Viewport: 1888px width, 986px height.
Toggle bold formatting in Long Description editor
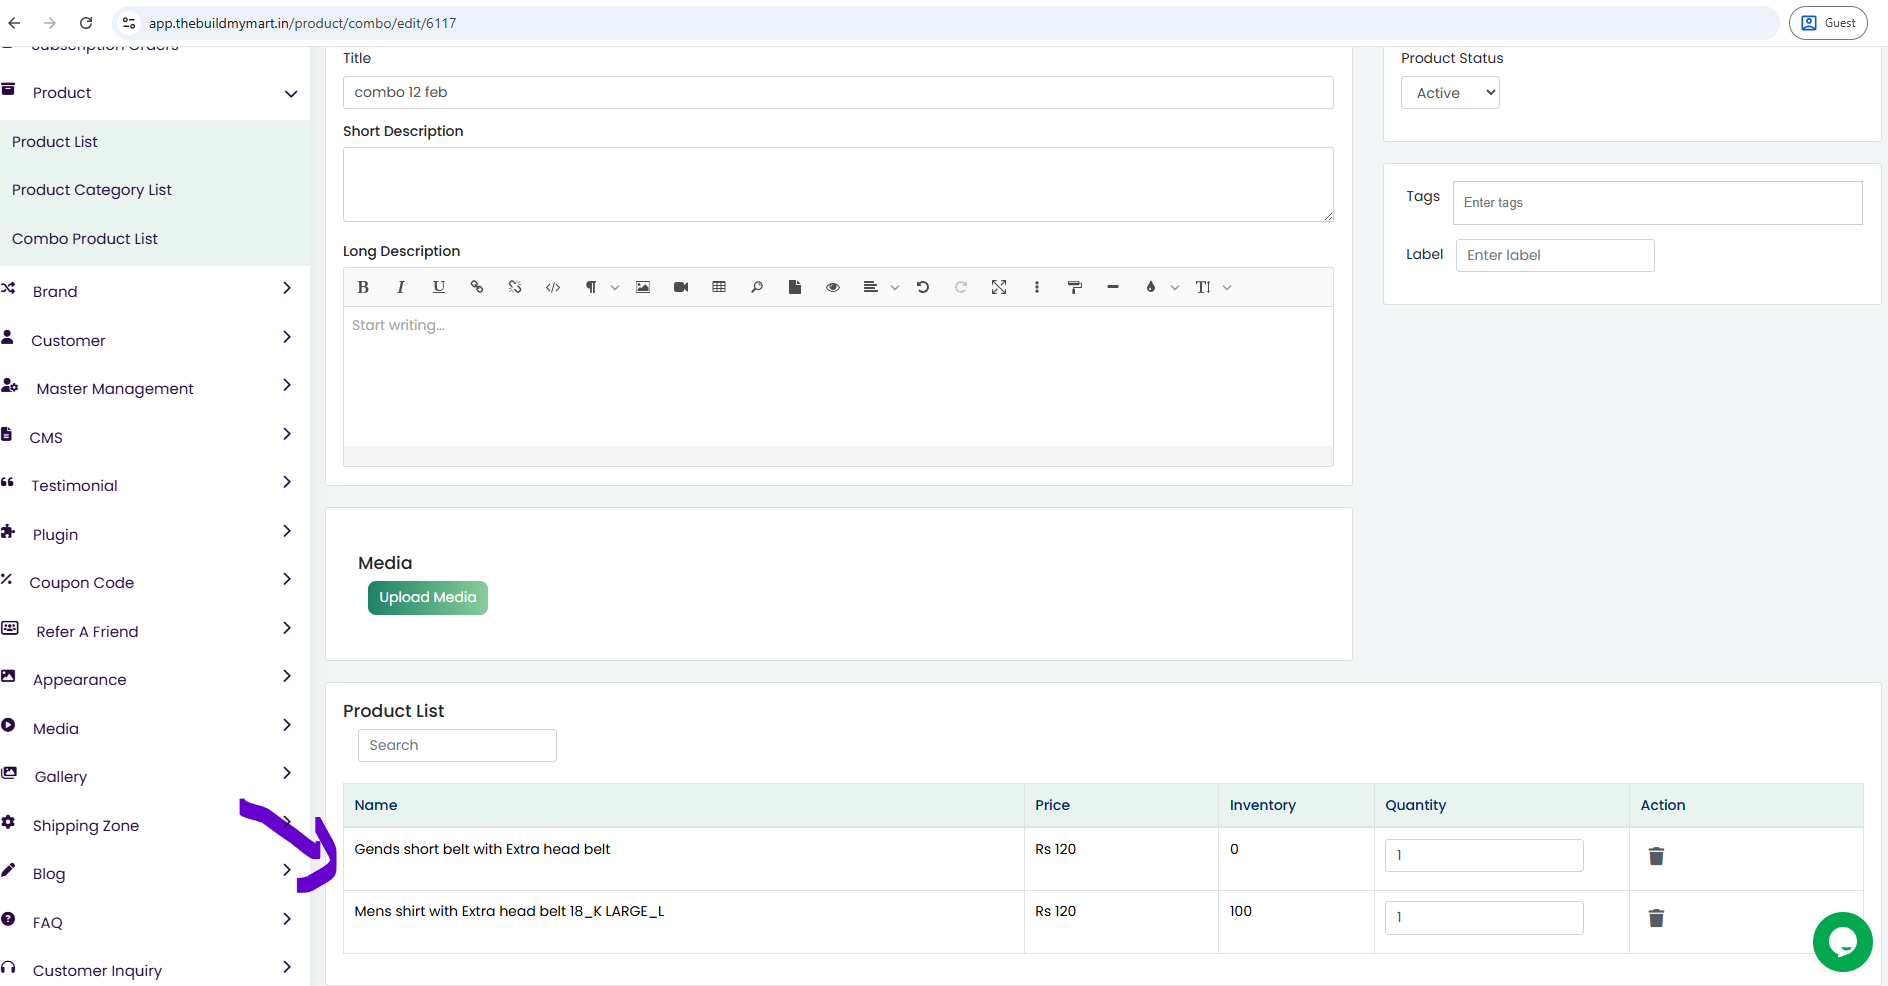pos(363,287)
